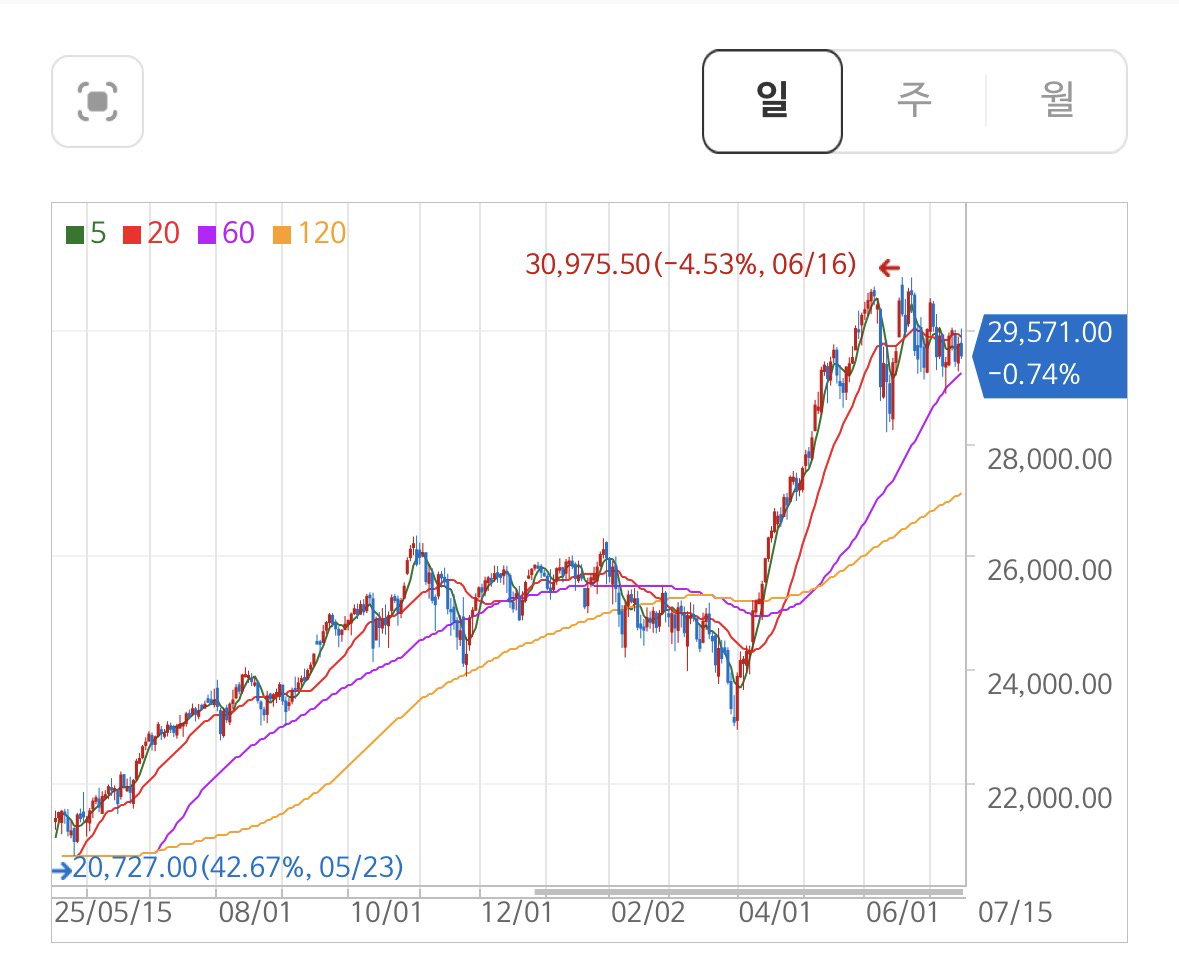
Task: Click the current price 29,571.00 tag
Action: point(1050,355)
